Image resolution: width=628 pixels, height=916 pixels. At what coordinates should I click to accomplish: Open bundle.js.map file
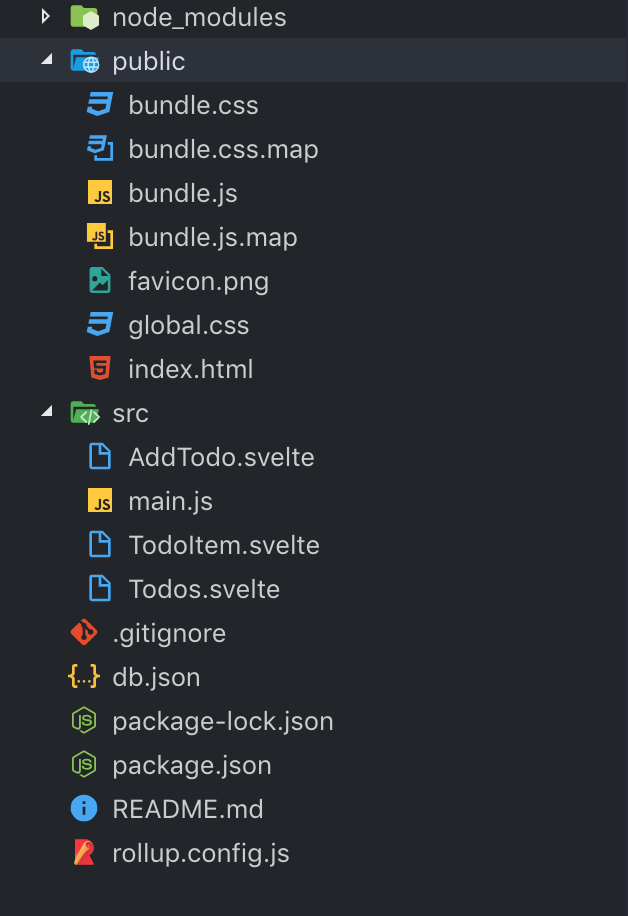coord(212,237)
